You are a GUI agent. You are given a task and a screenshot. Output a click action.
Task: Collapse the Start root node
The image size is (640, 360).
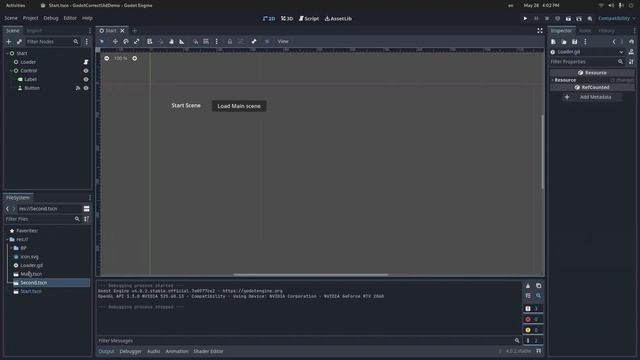(x=7, y=53)
